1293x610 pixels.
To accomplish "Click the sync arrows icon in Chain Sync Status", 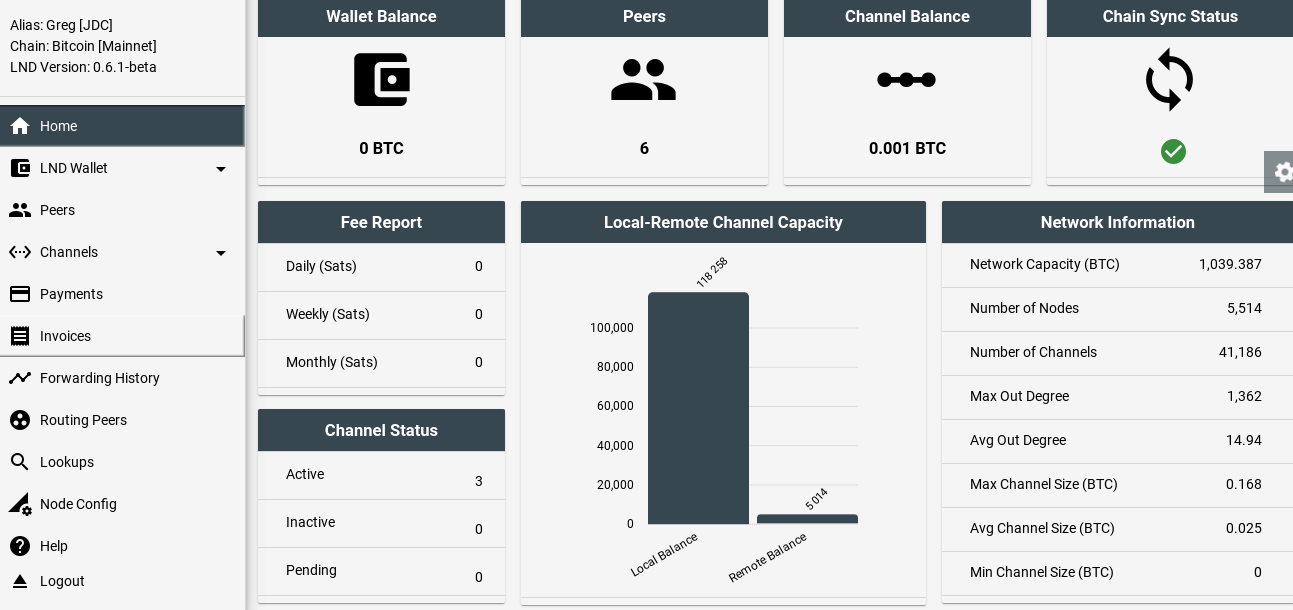I will pos(1169,80).
